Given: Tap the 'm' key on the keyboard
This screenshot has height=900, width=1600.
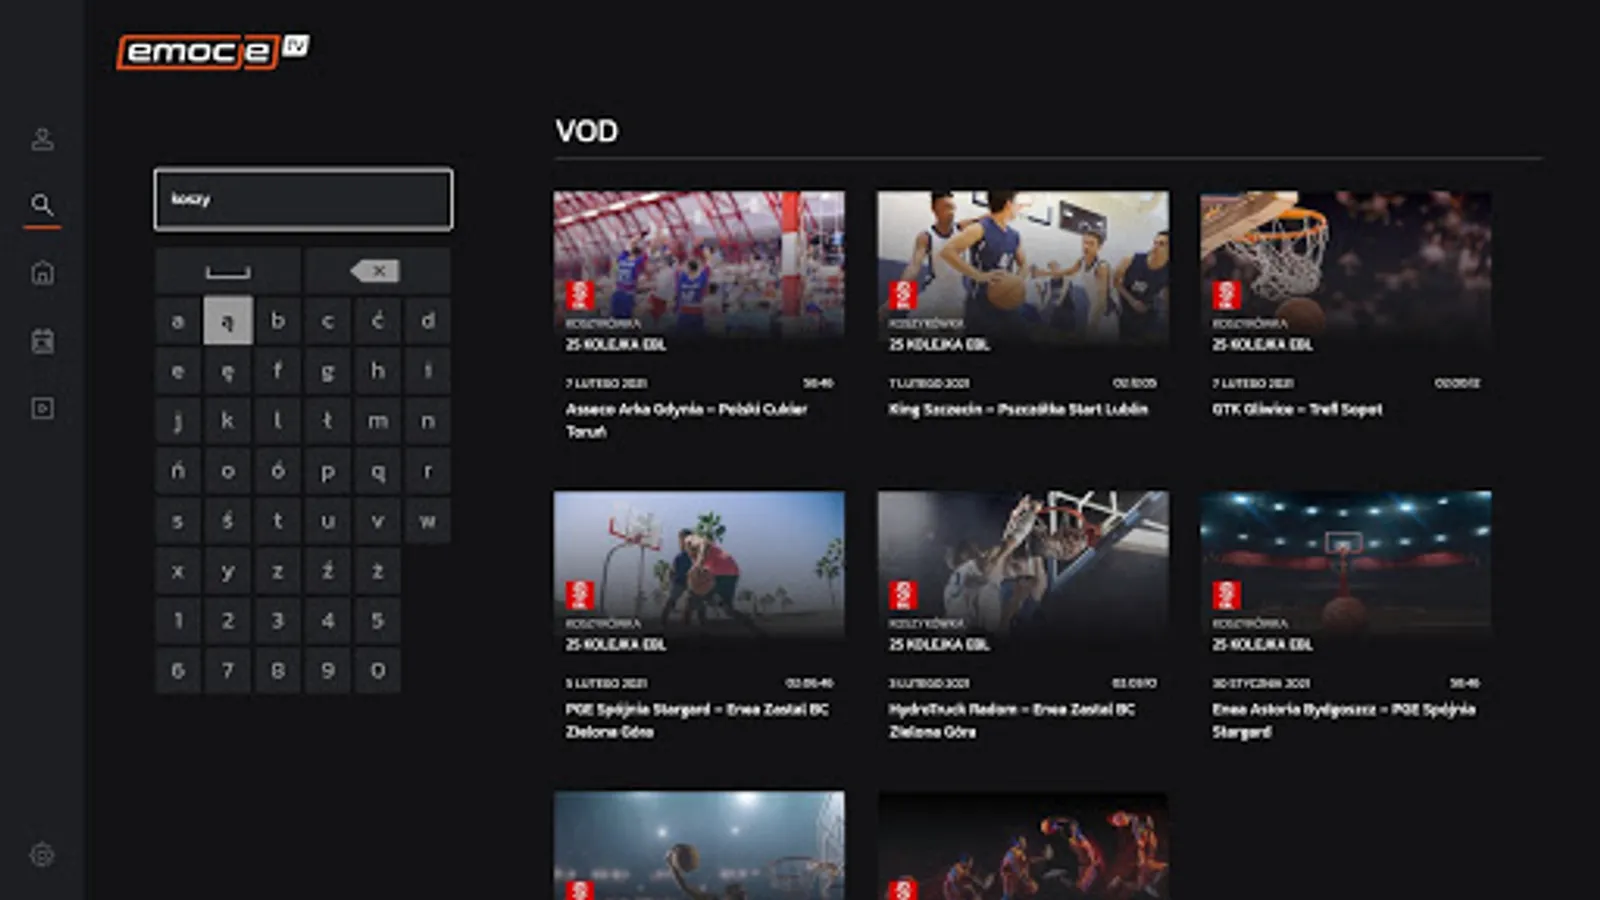Looking at the screenshot, I should (x=378, y=421).
